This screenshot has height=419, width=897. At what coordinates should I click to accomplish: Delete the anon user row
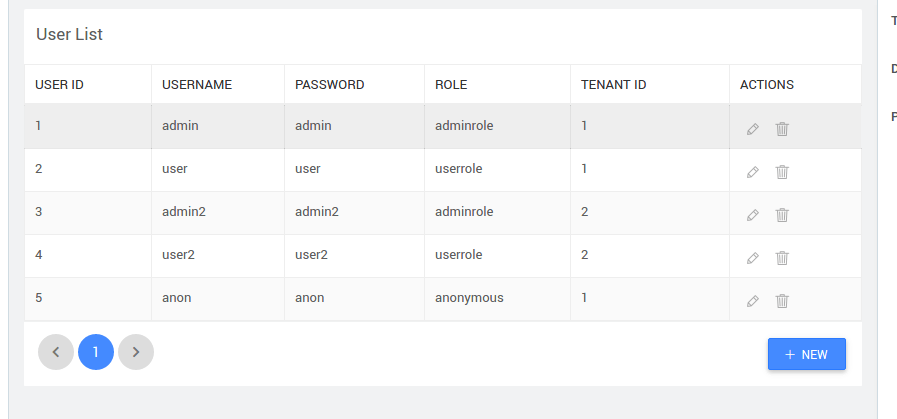point(782,301)
